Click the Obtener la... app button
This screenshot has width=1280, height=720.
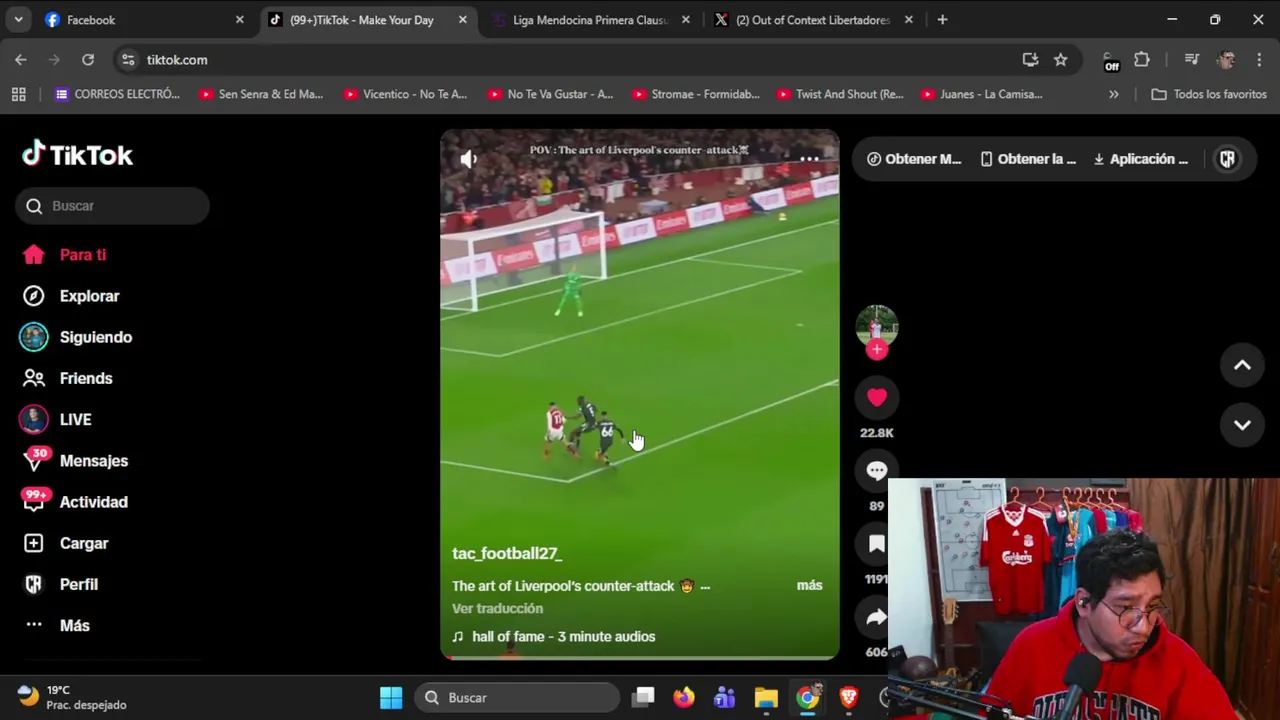pyautogui.click(x=1028, y=159)
